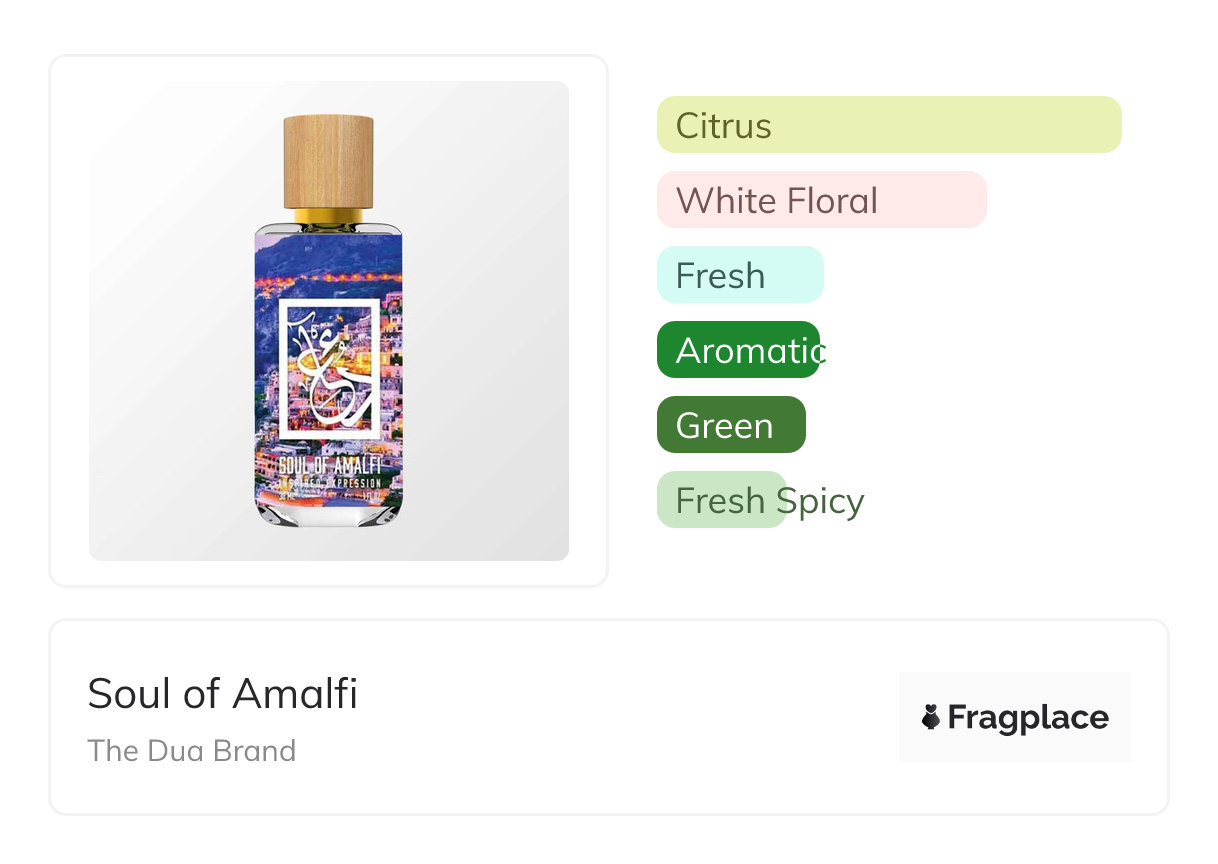Select the Citrus accord bar
The image size is (1218, 864).
click(x=888, y=125)
